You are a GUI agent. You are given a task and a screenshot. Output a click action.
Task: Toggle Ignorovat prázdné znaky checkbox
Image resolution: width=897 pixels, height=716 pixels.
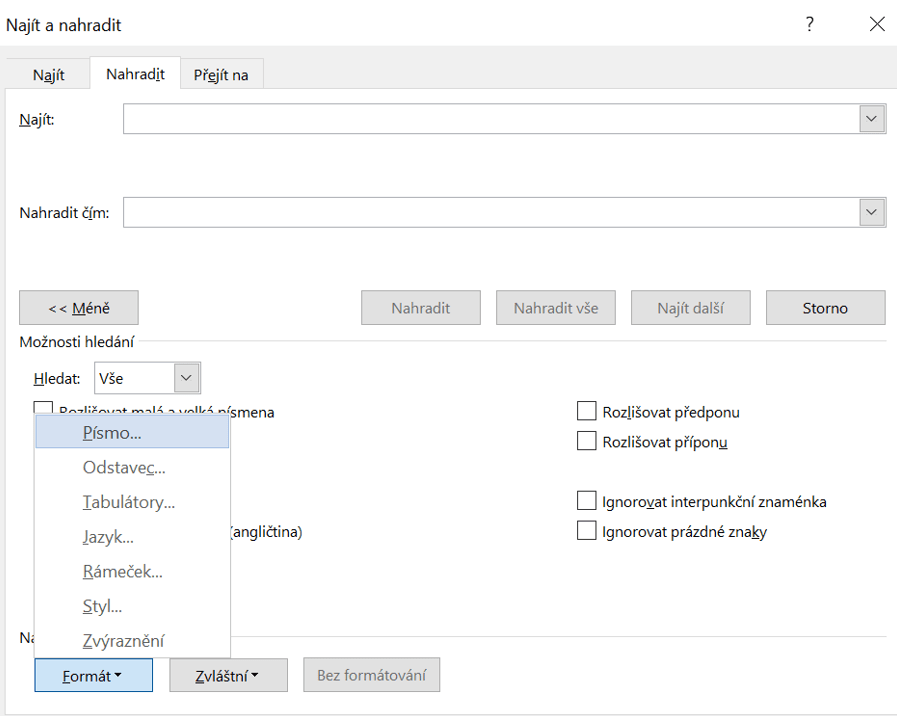(x=587, y=531)
